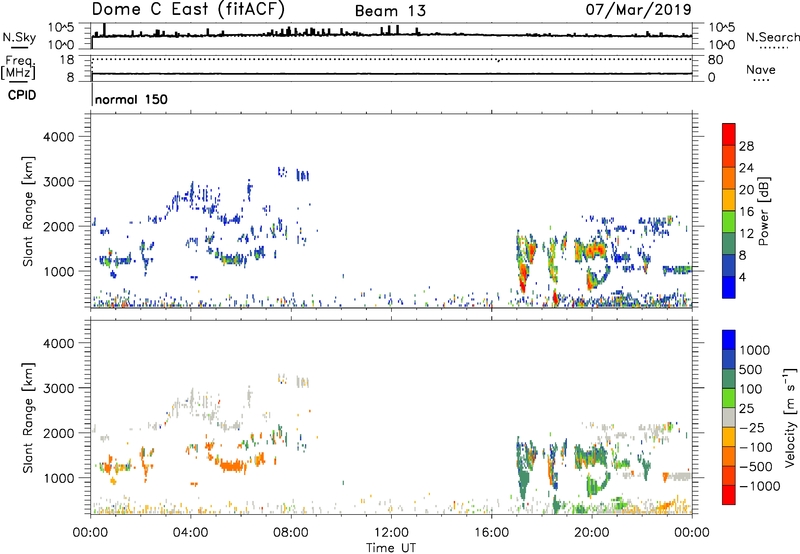800x554 pixels.
Task: Click the '16:00' time axis tick label
Action: pos(491,532)
